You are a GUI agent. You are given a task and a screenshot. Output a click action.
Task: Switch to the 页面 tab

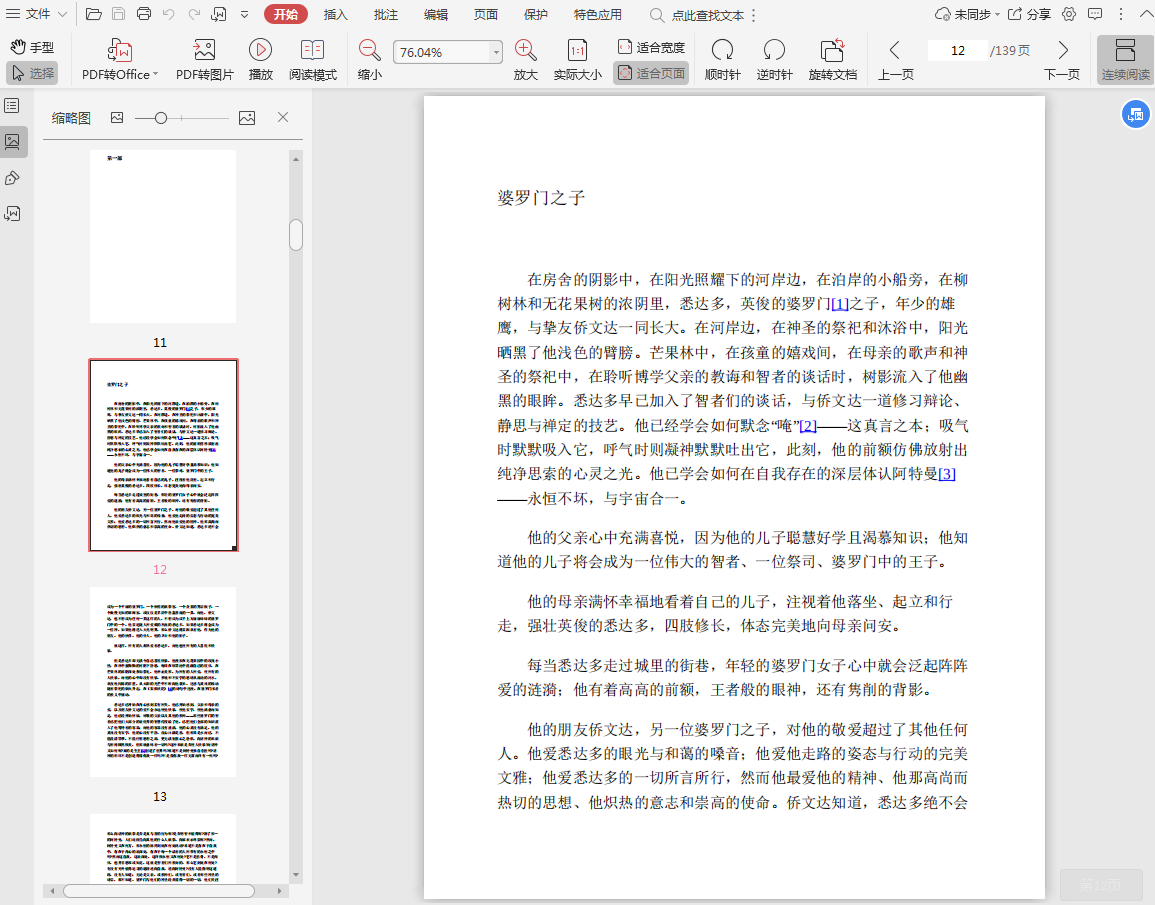(x=485, y=15)
